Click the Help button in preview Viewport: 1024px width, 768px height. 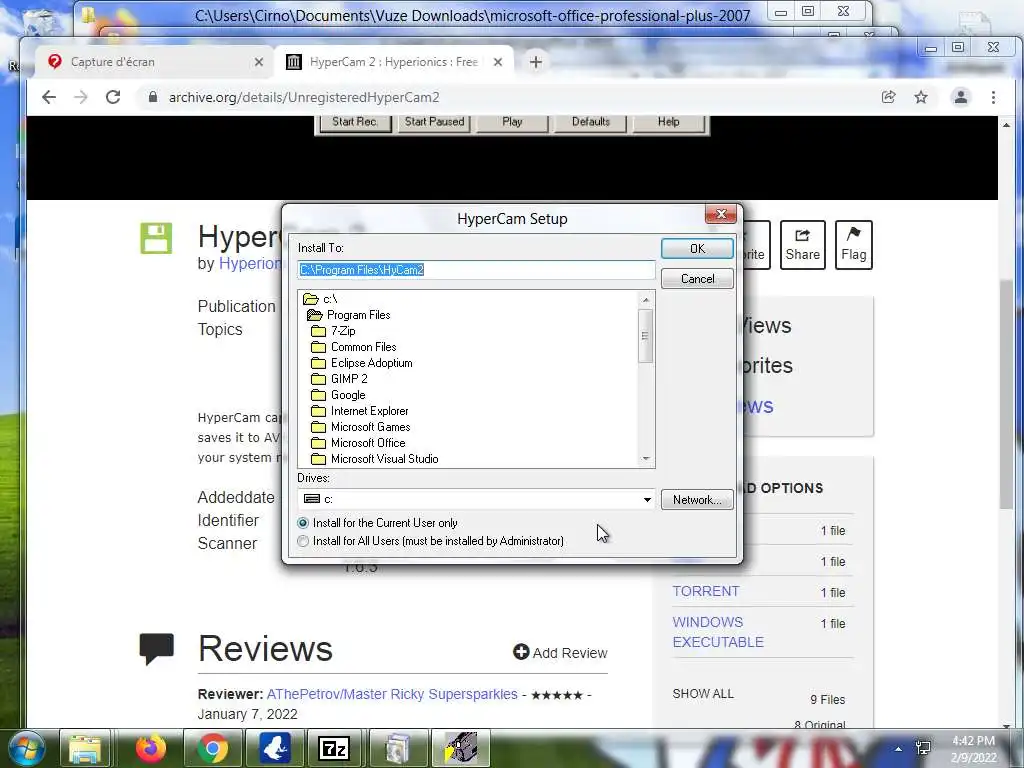(668, 122)
